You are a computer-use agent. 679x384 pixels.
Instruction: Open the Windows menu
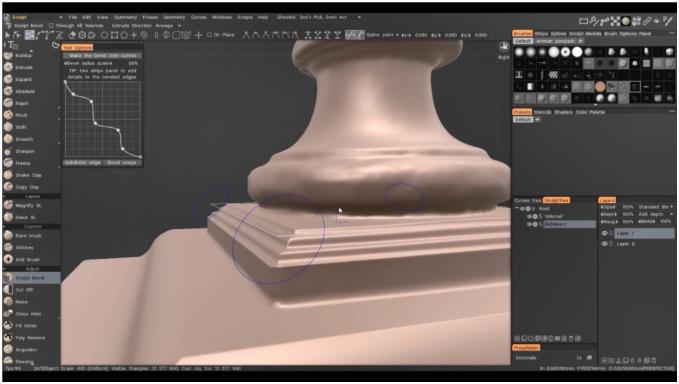point(222,17)
